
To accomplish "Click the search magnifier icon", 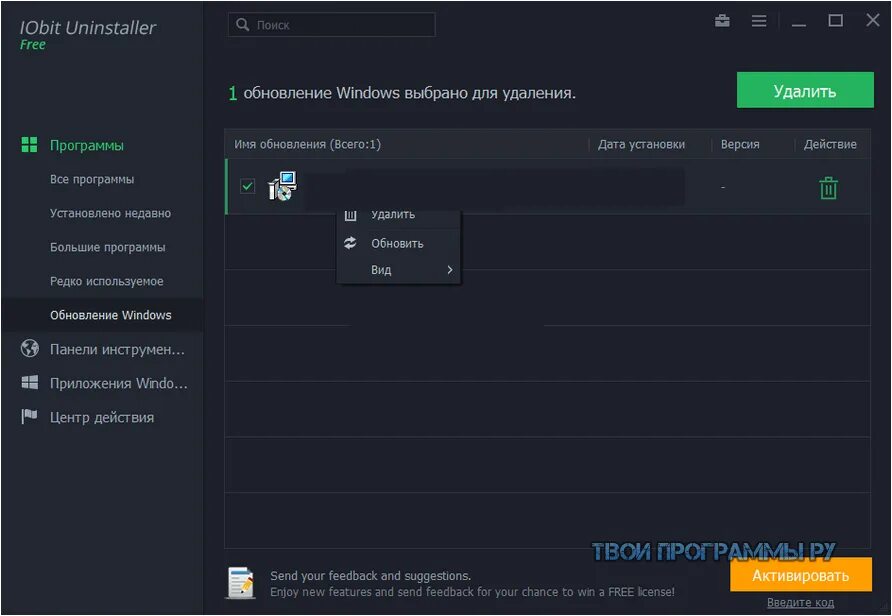I will coord(242,25).
